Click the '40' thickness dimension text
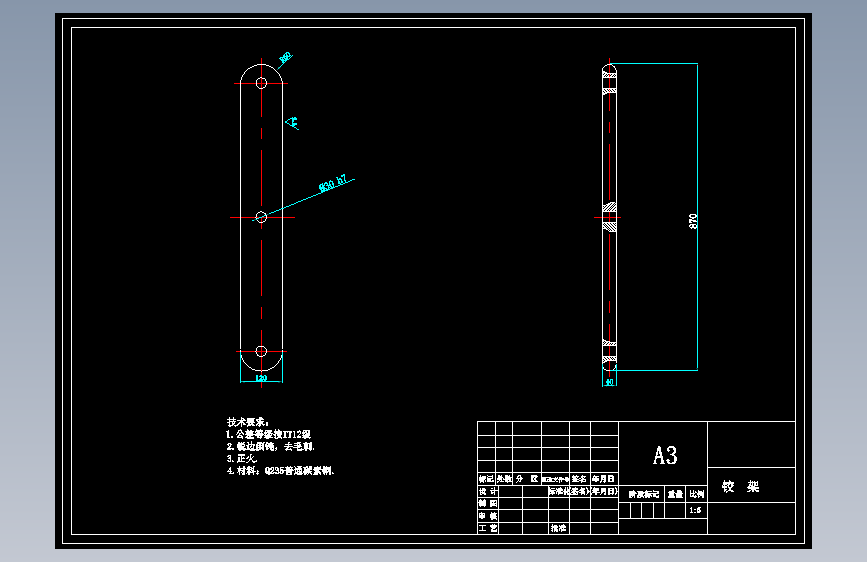The width and height of the screenshot is (867, 562). coord(609,382)
